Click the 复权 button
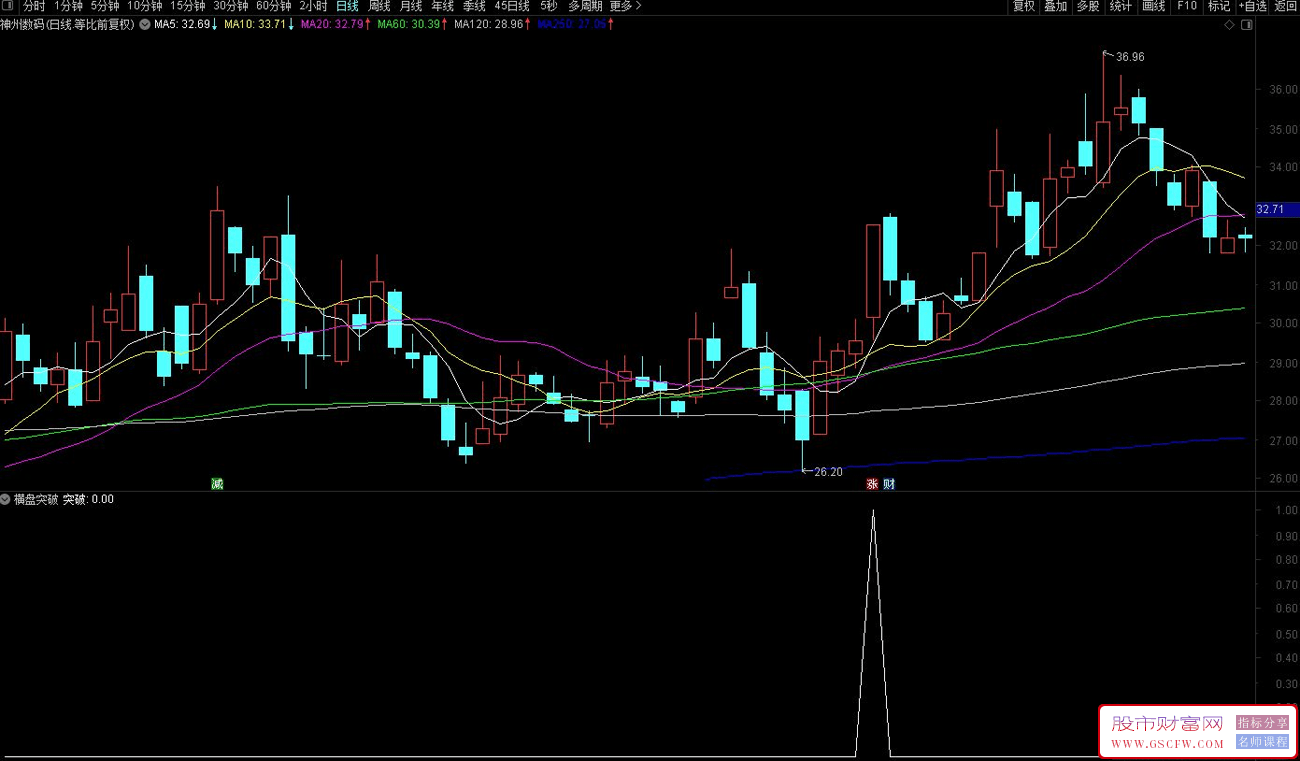Screen dimensions: 1300x761 [1024, 6]
